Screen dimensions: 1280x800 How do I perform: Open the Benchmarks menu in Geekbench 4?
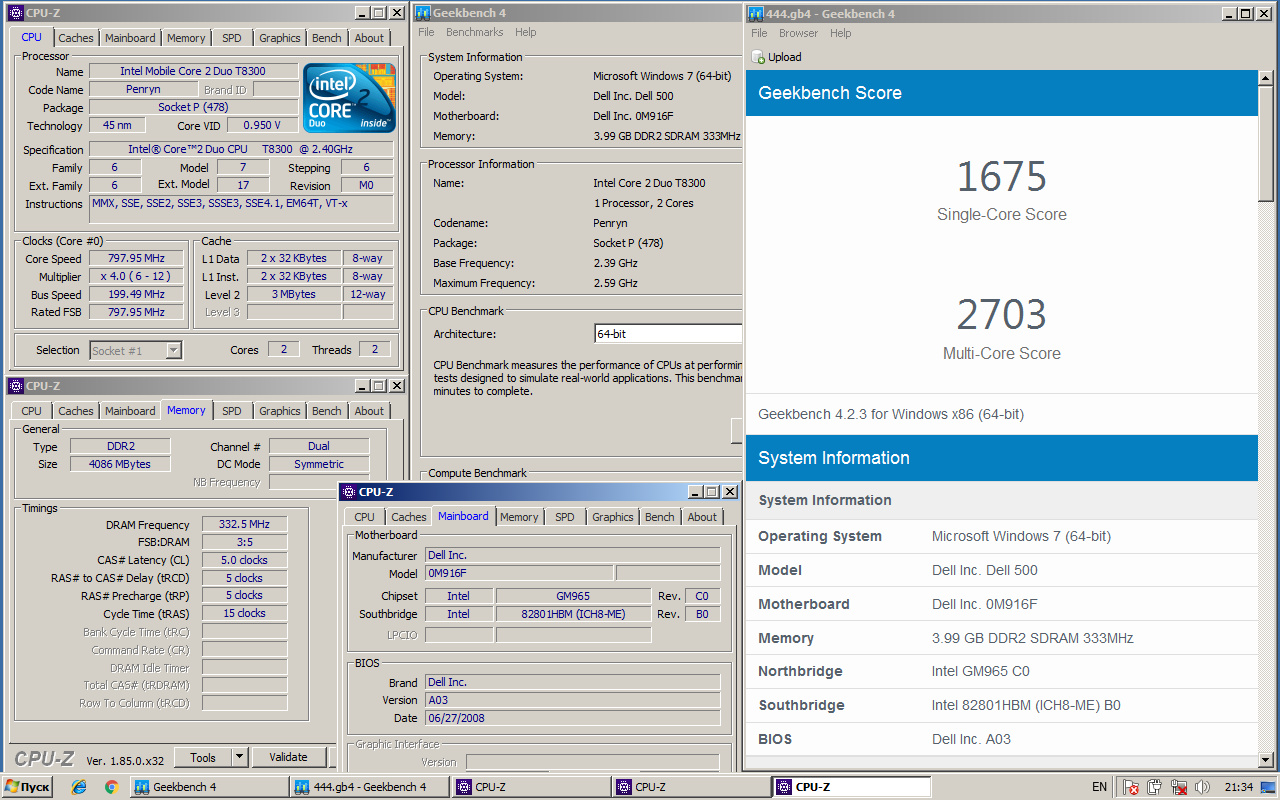pos(475,32)
